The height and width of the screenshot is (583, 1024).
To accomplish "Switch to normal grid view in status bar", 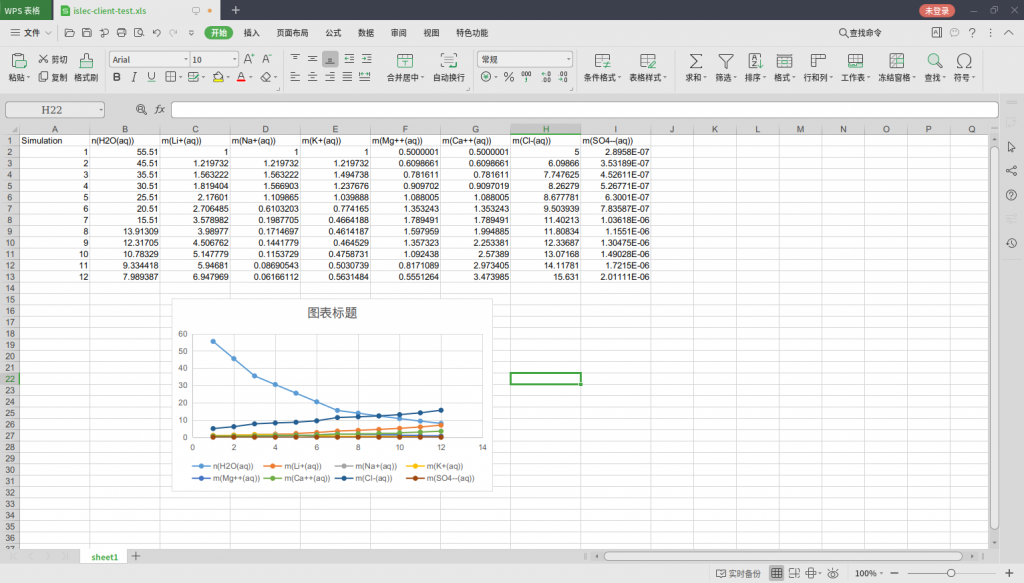I will point(776,573).
